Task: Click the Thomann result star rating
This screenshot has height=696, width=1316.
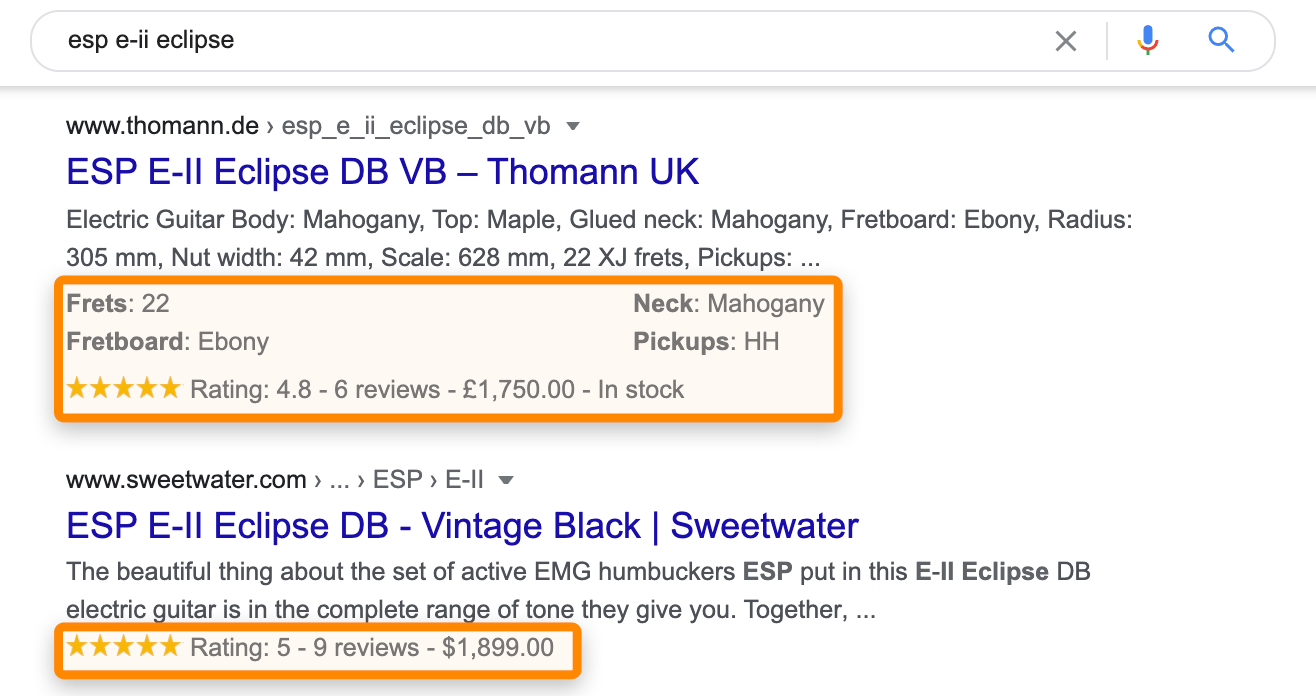Action: (x=123, y=388)
